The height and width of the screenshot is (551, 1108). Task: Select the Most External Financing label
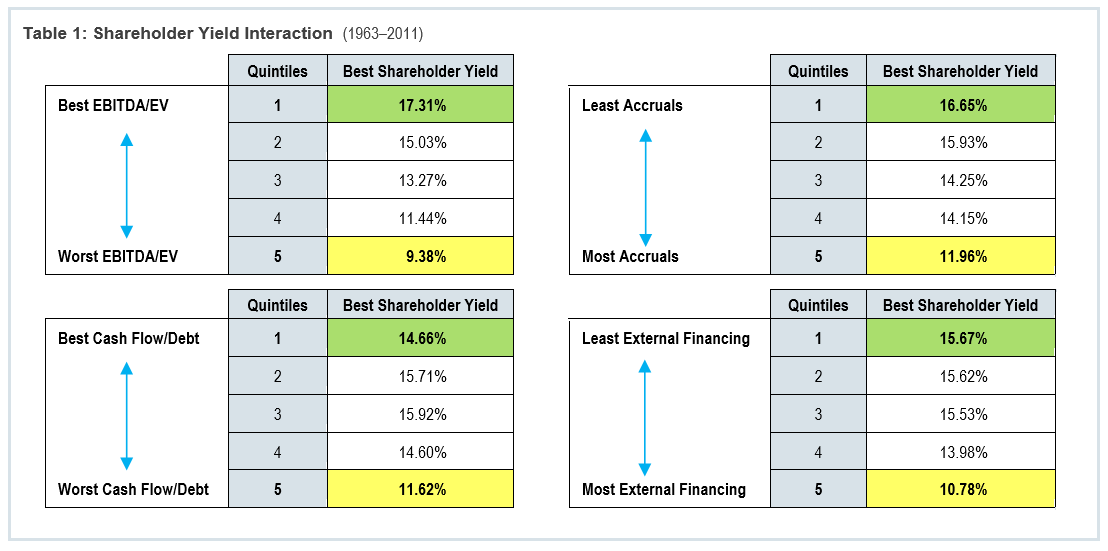coord(664,489)
